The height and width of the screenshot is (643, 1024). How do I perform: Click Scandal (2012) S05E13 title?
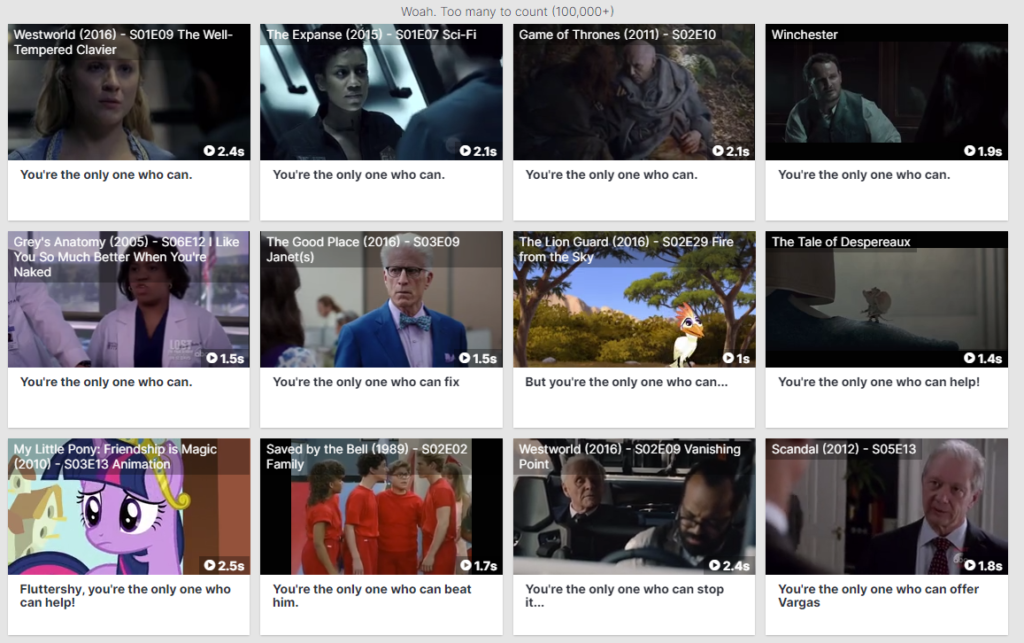[x=844, y=449]
